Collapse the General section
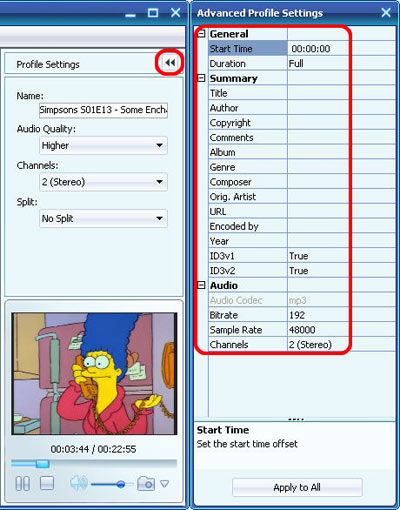Screen dimensions: 400x510 point(201,34)
